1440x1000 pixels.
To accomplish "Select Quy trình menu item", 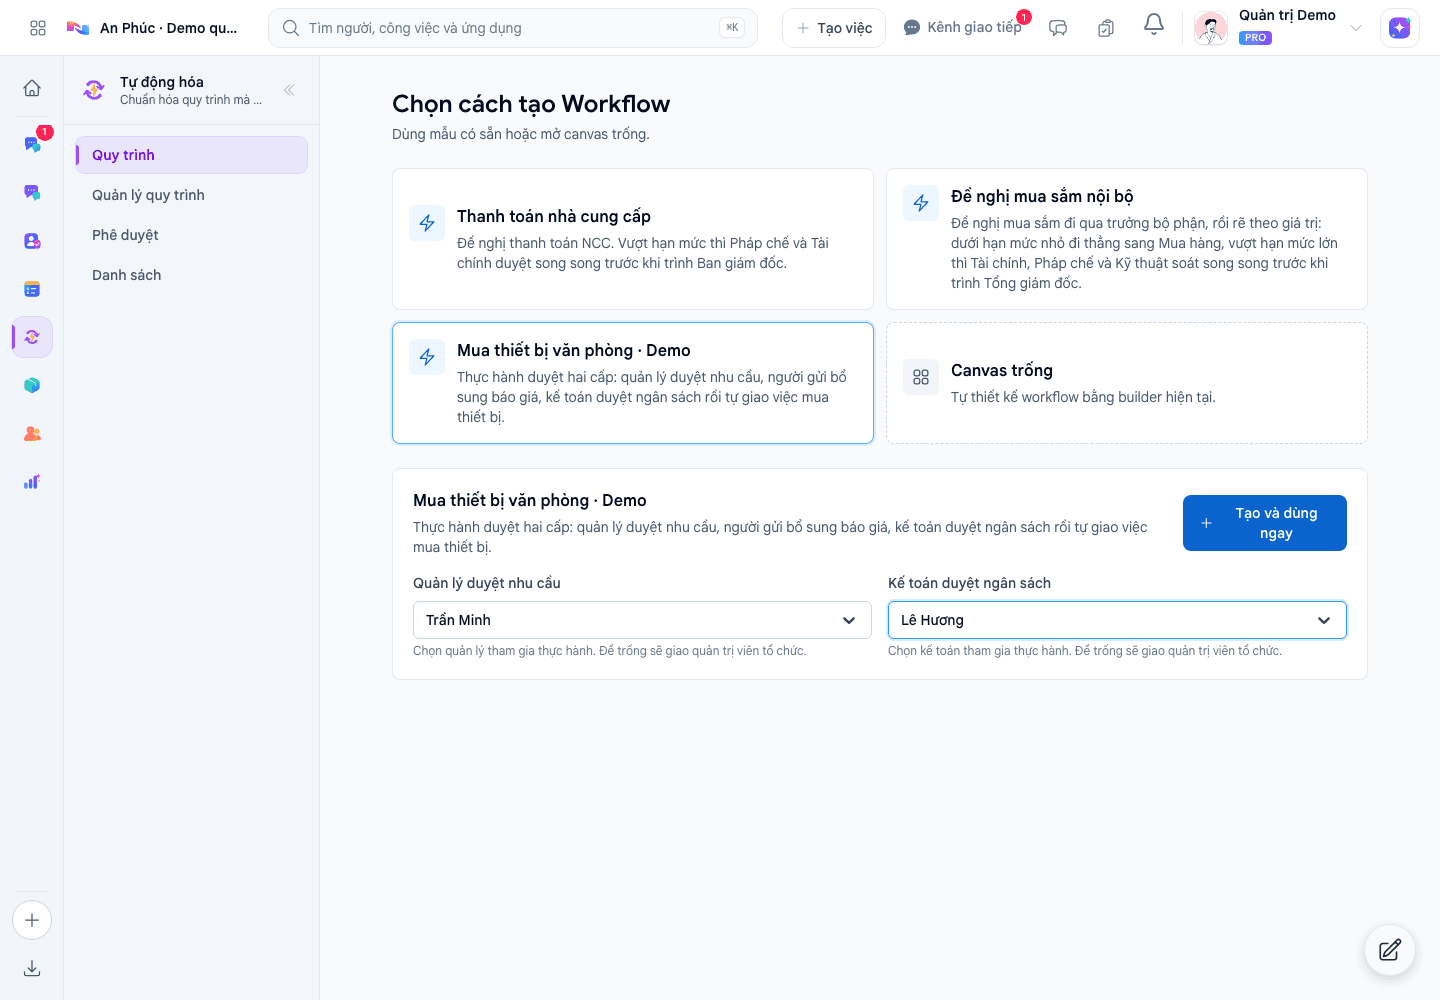I will [192, 155].
